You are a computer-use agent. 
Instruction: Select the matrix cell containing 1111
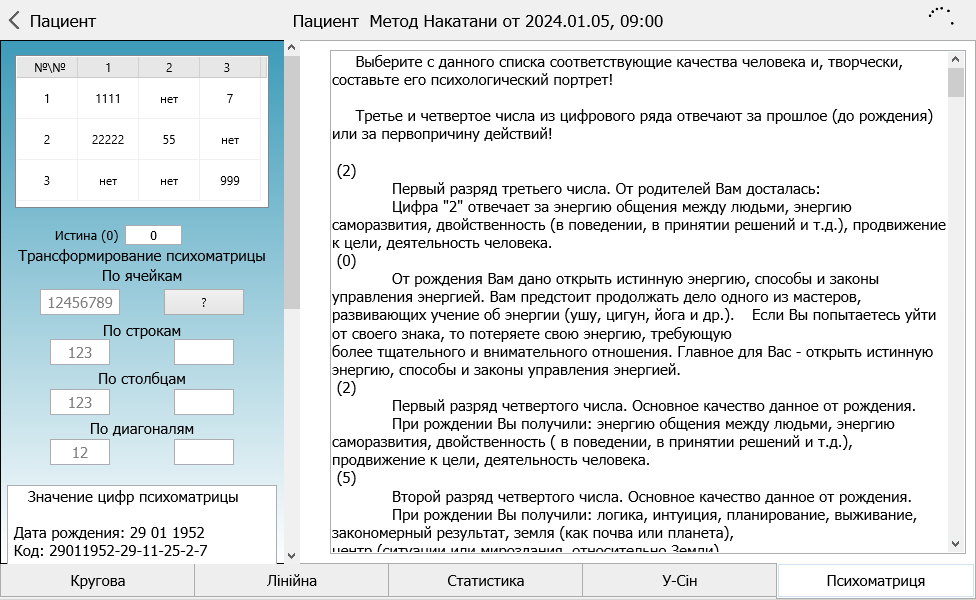pos(108,99)
